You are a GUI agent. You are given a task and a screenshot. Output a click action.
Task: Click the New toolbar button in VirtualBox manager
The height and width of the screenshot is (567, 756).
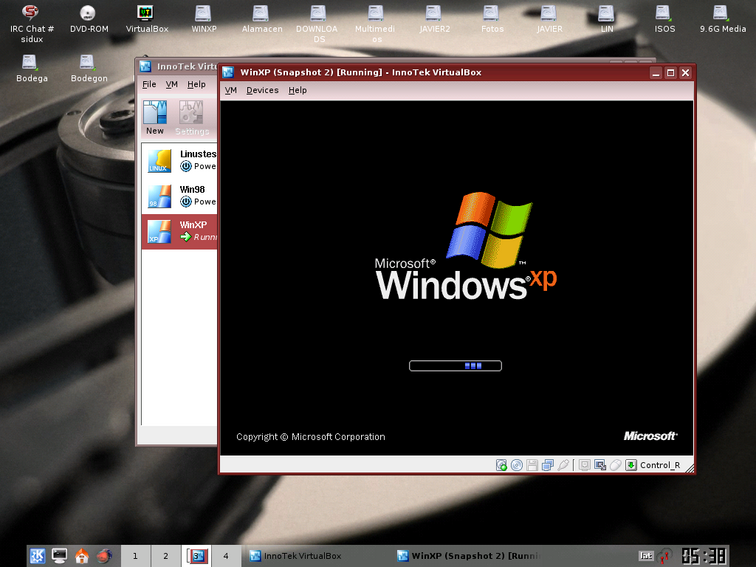(x=155, y=118)
